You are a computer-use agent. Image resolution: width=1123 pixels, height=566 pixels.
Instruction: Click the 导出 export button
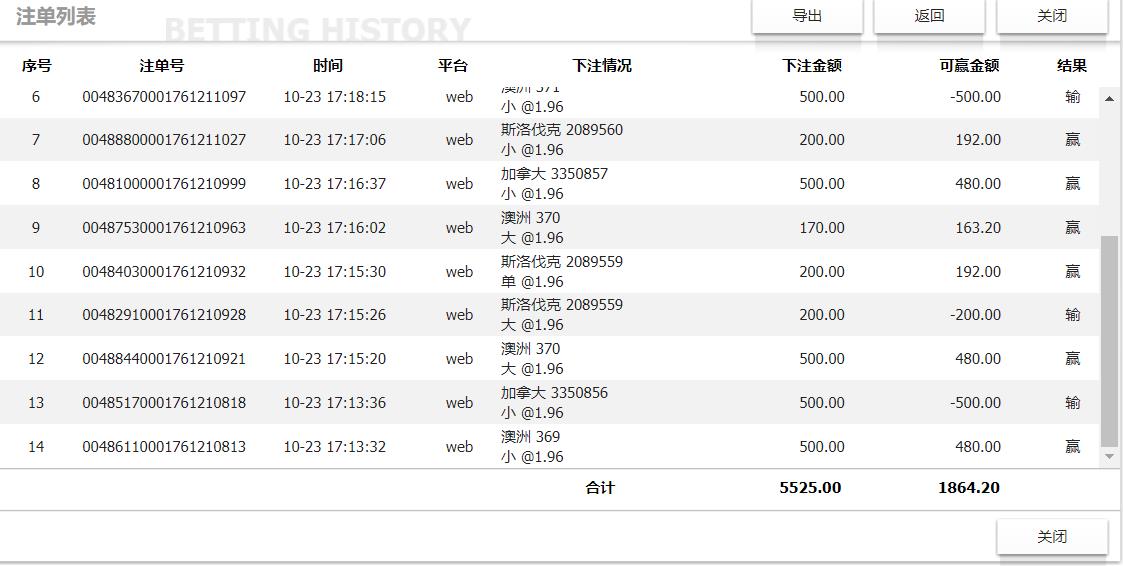(x=807, y=16)
